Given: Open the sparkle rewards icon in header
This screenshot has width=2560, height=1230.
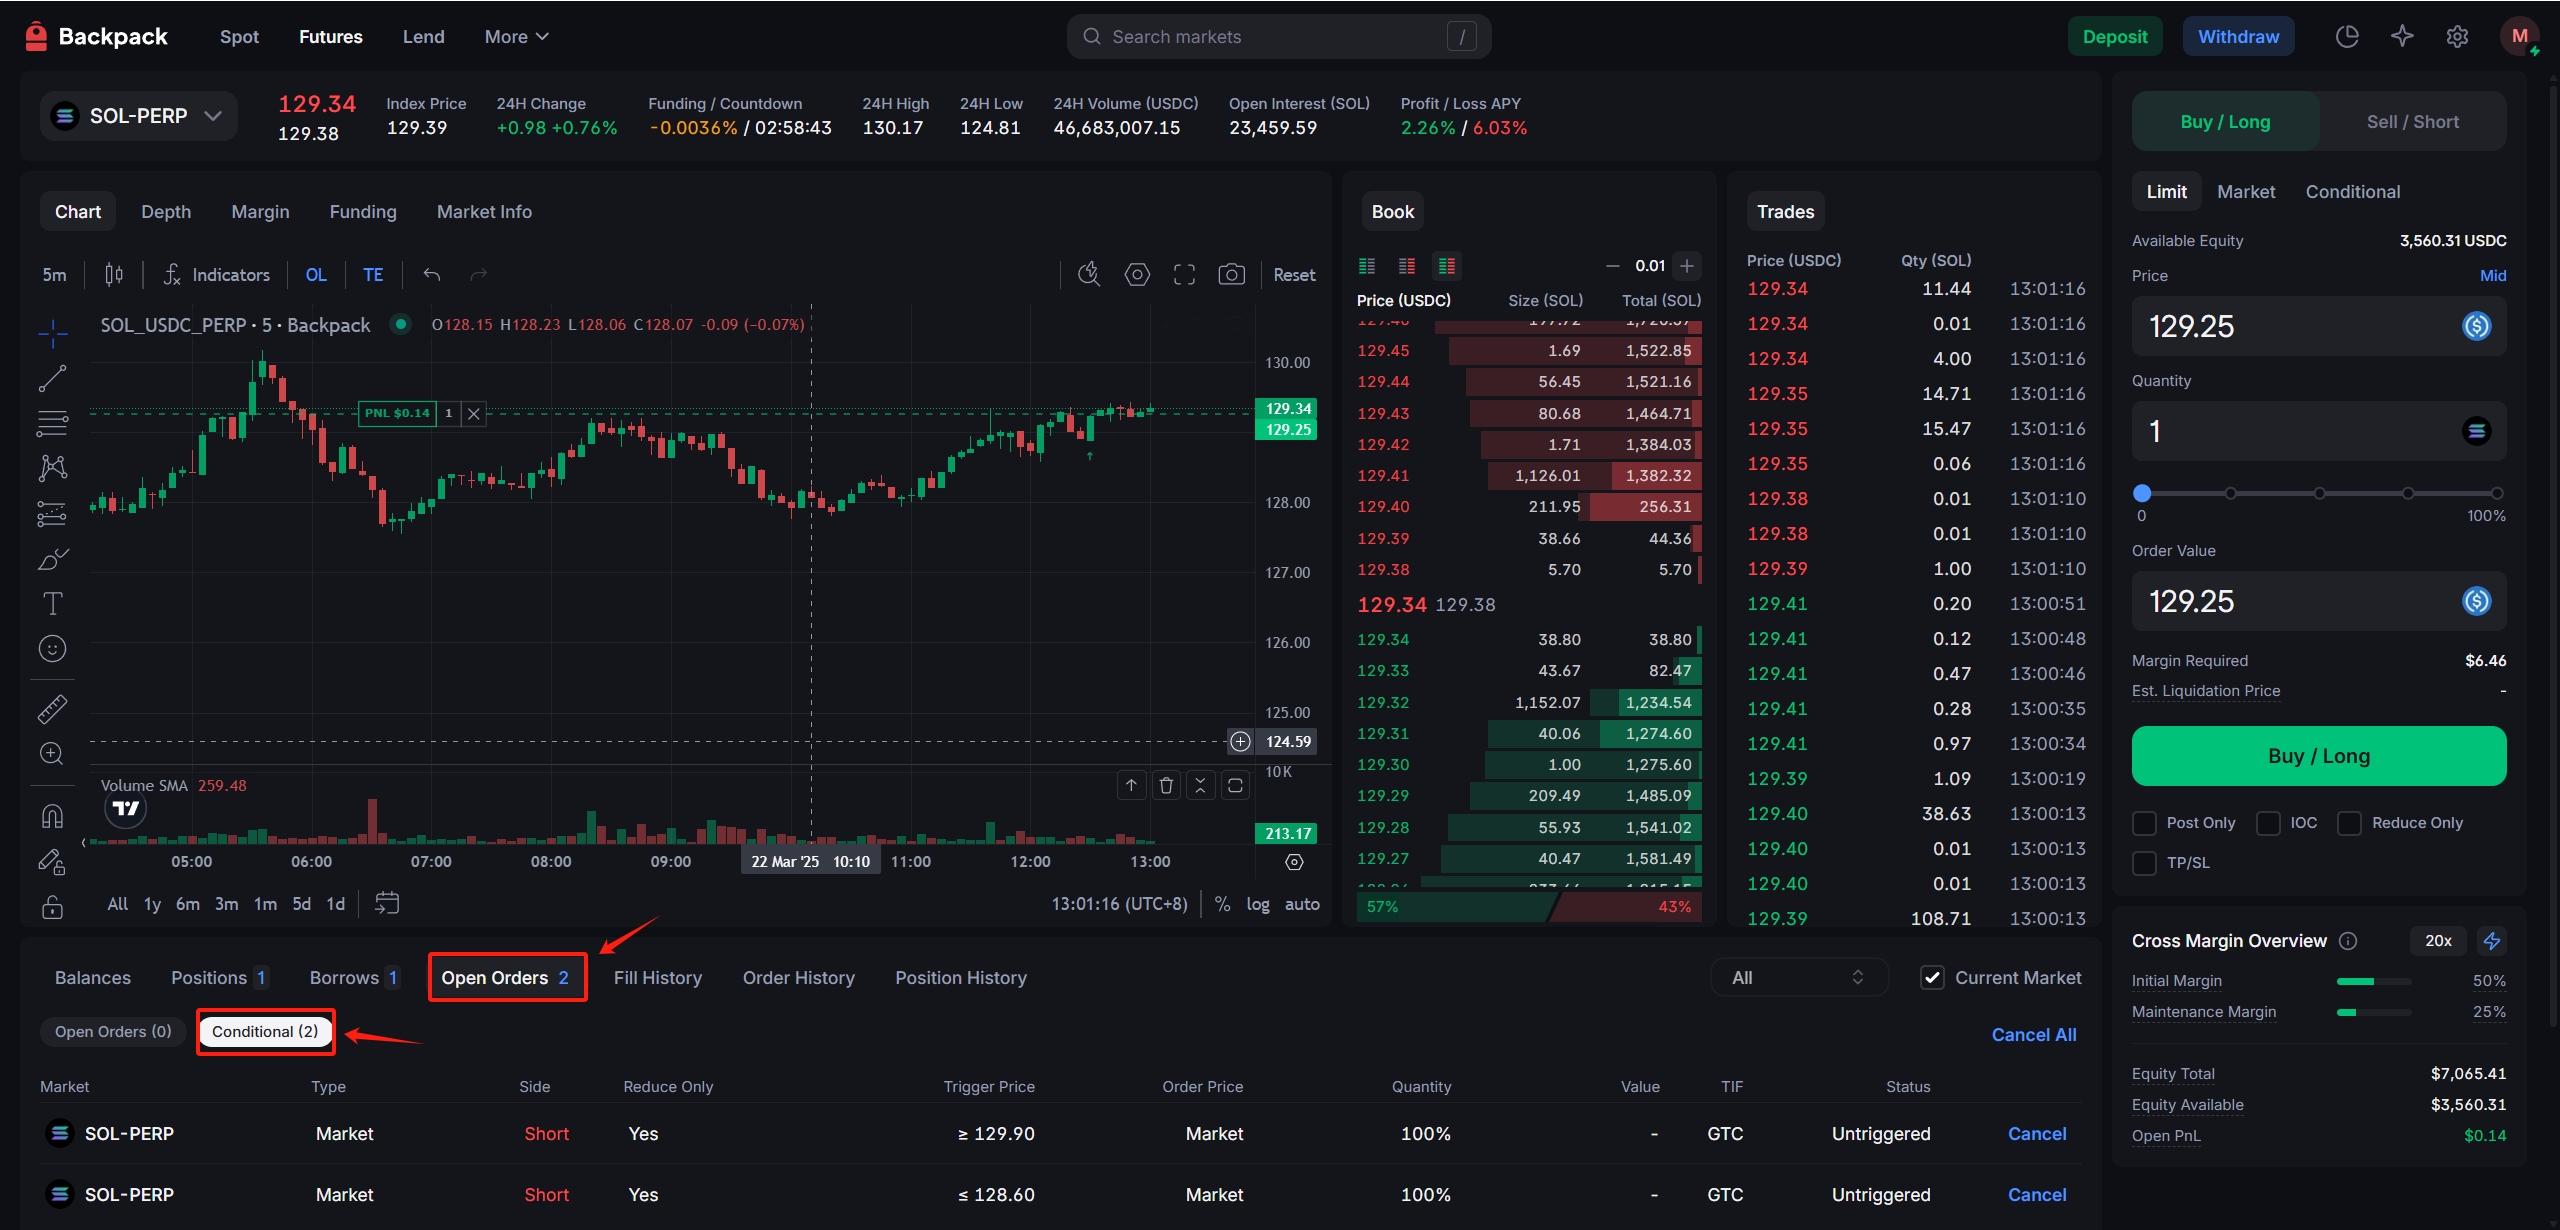Looking at the screenshot, I should (2402, 37).
